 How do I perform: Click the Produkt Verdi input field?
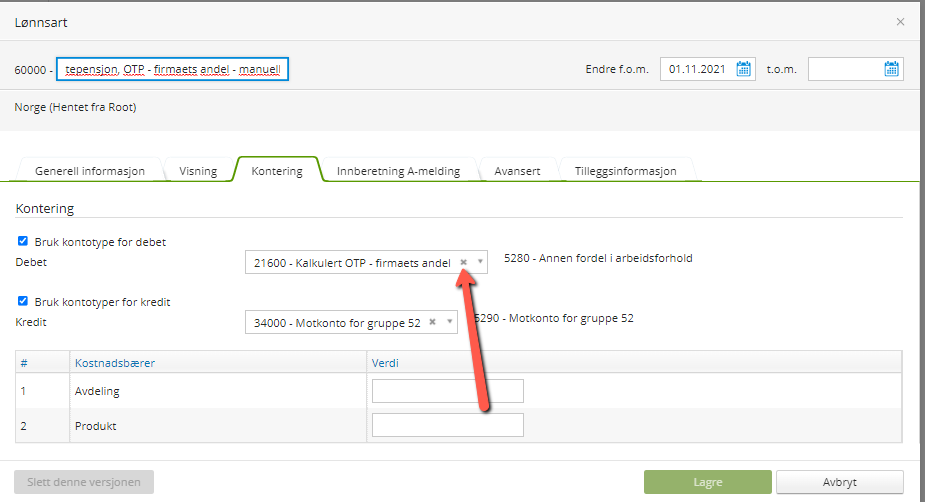448,425
